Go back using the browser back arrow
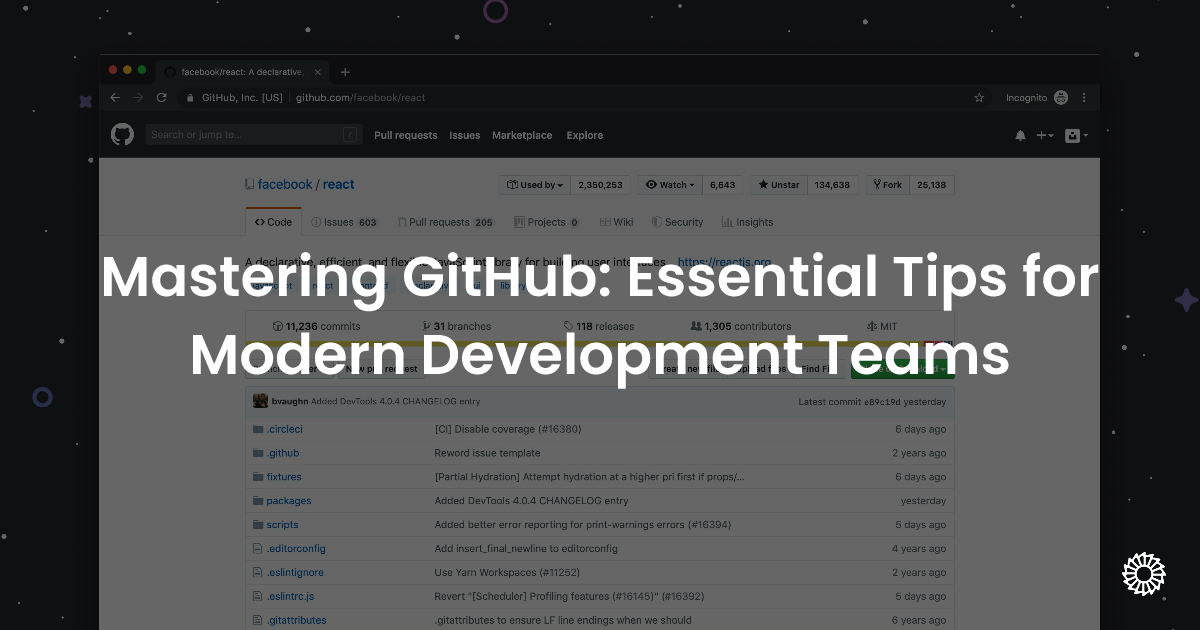Screen dimensions: 1200x630 115,97
